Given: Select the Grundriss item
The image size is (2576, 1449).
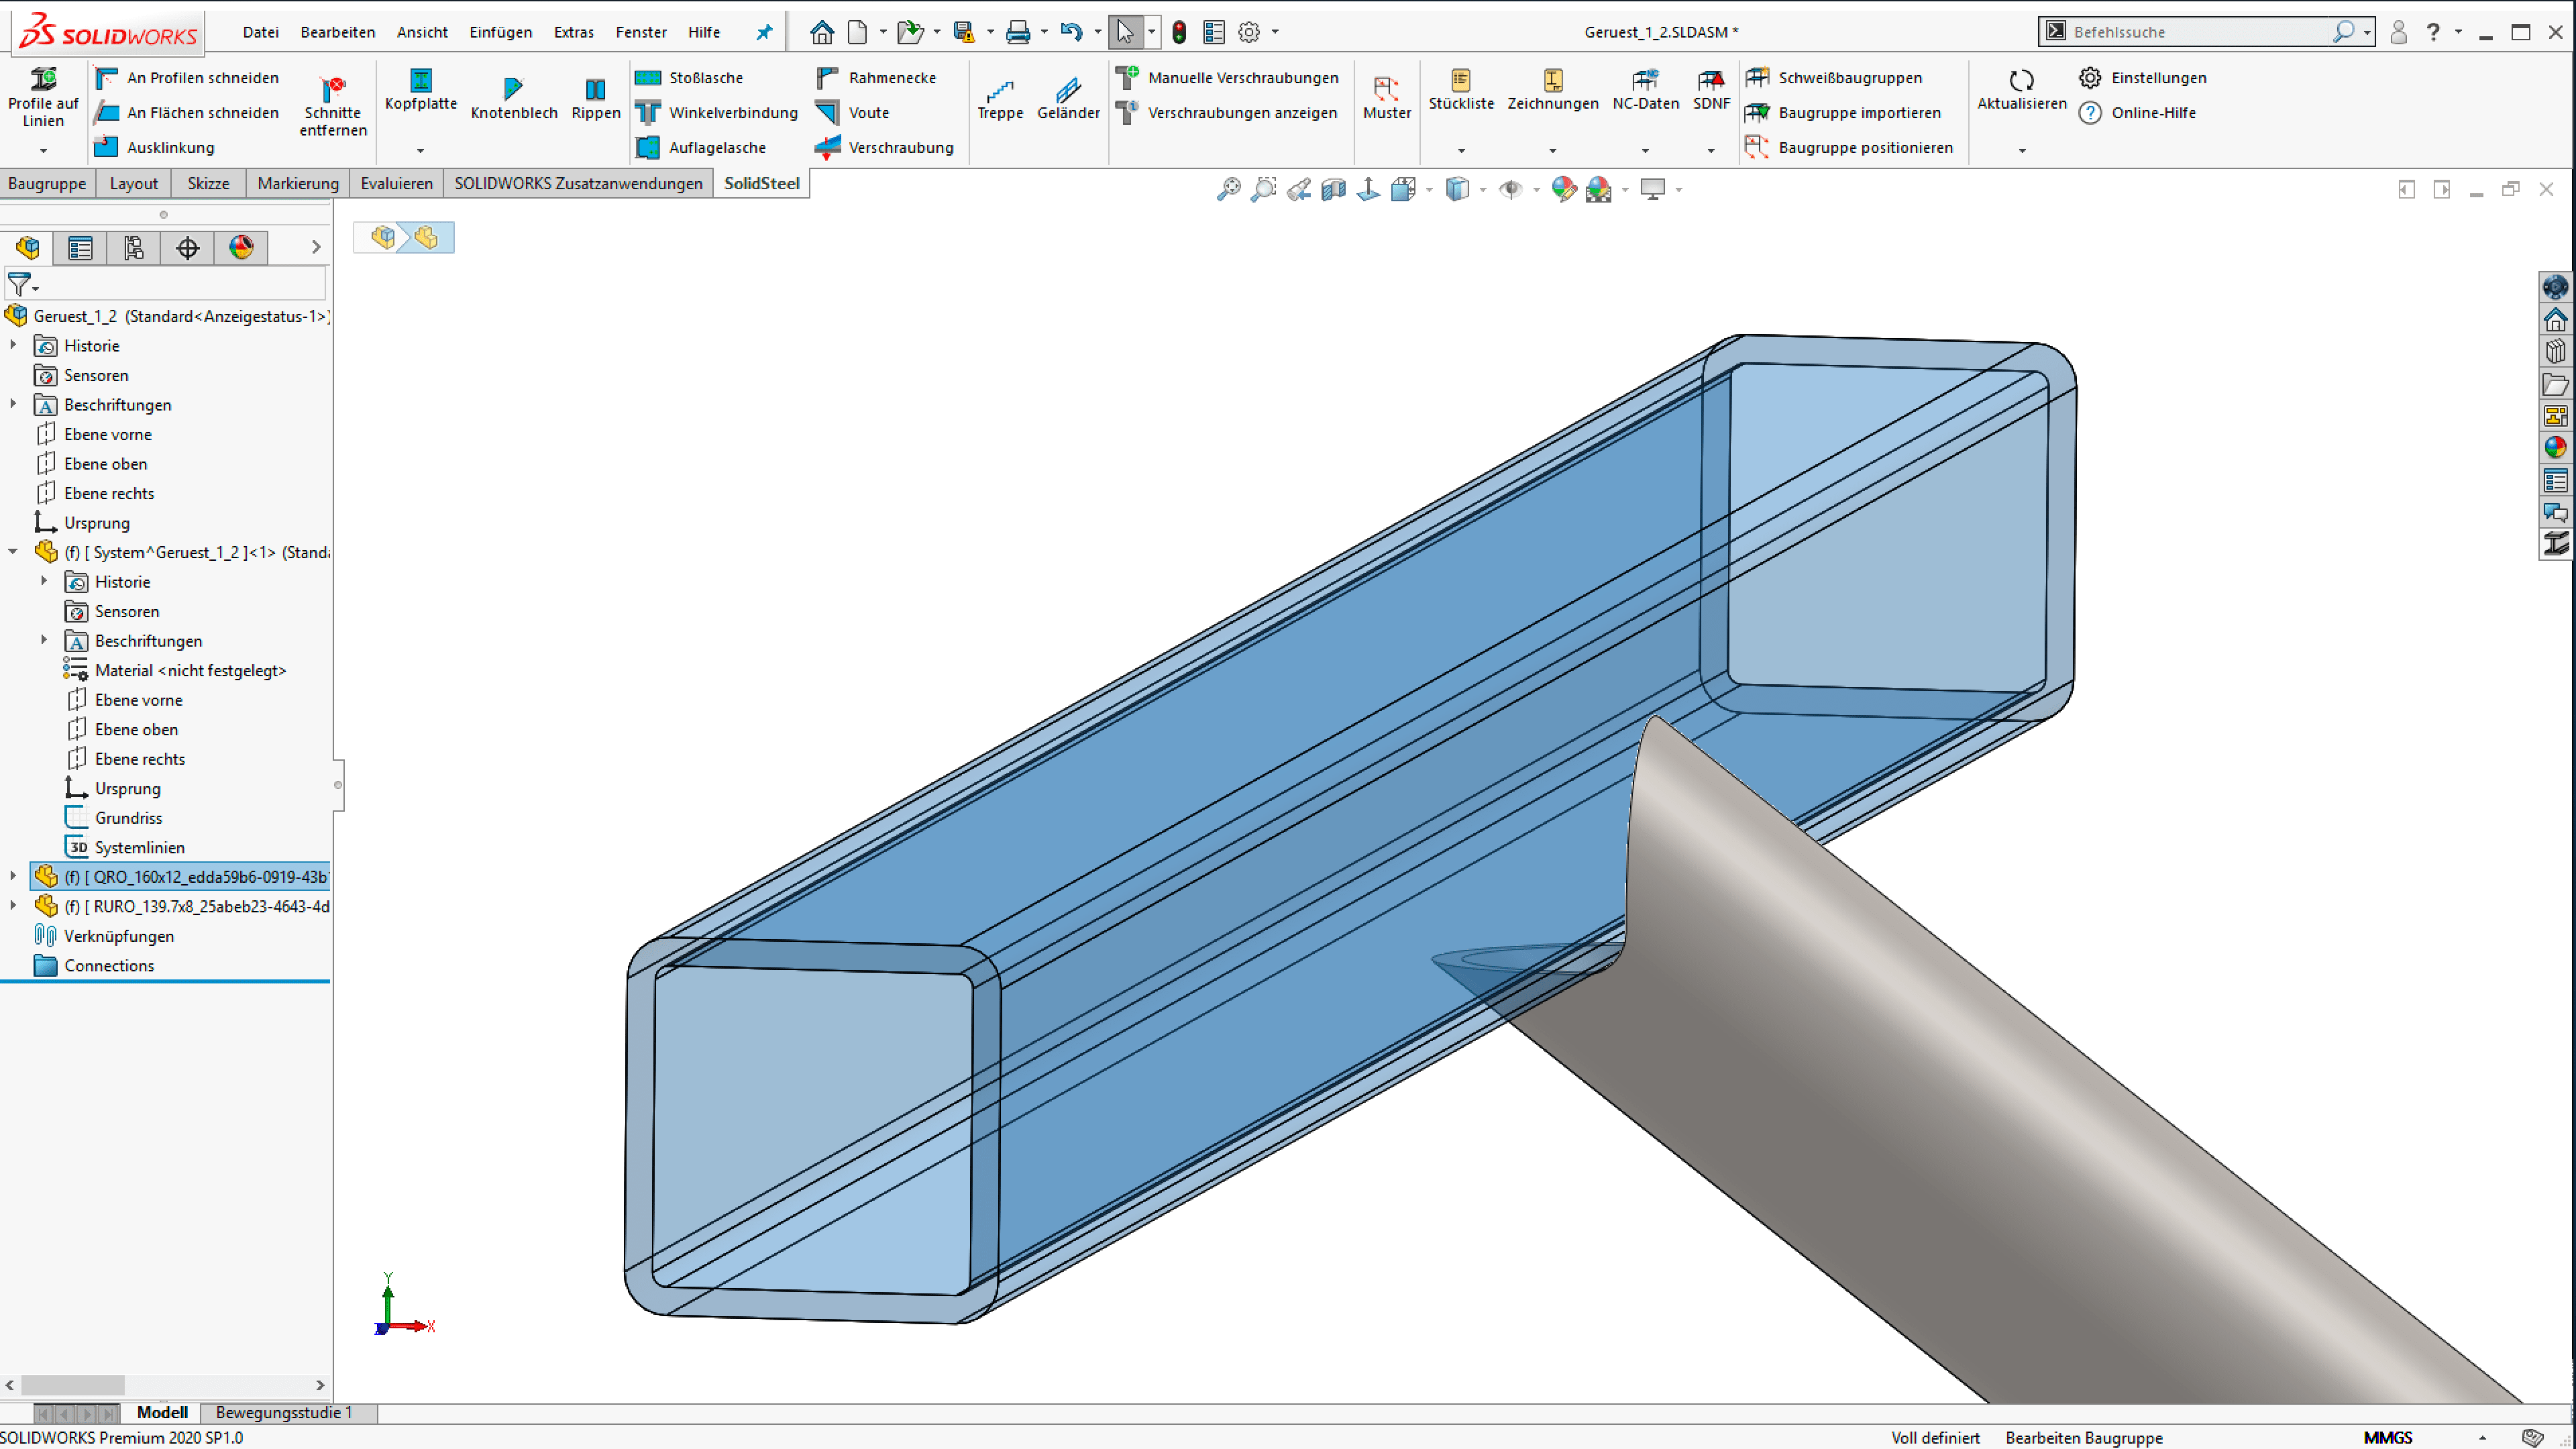Looking at the screenshot, I should coord(128,817).
